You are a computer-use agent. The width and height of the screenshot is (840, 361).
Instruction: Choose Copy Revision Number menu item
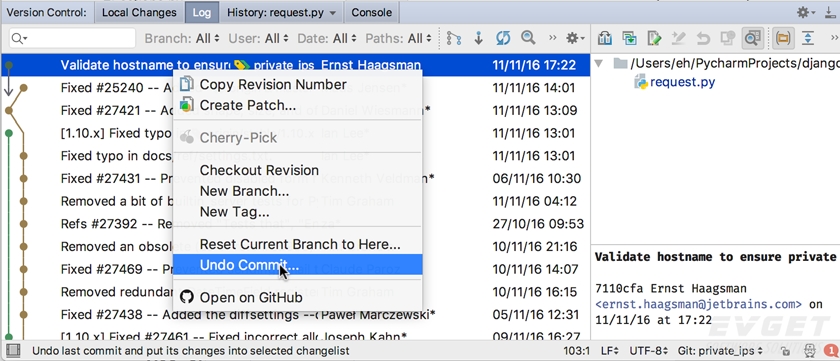(297, 85)
